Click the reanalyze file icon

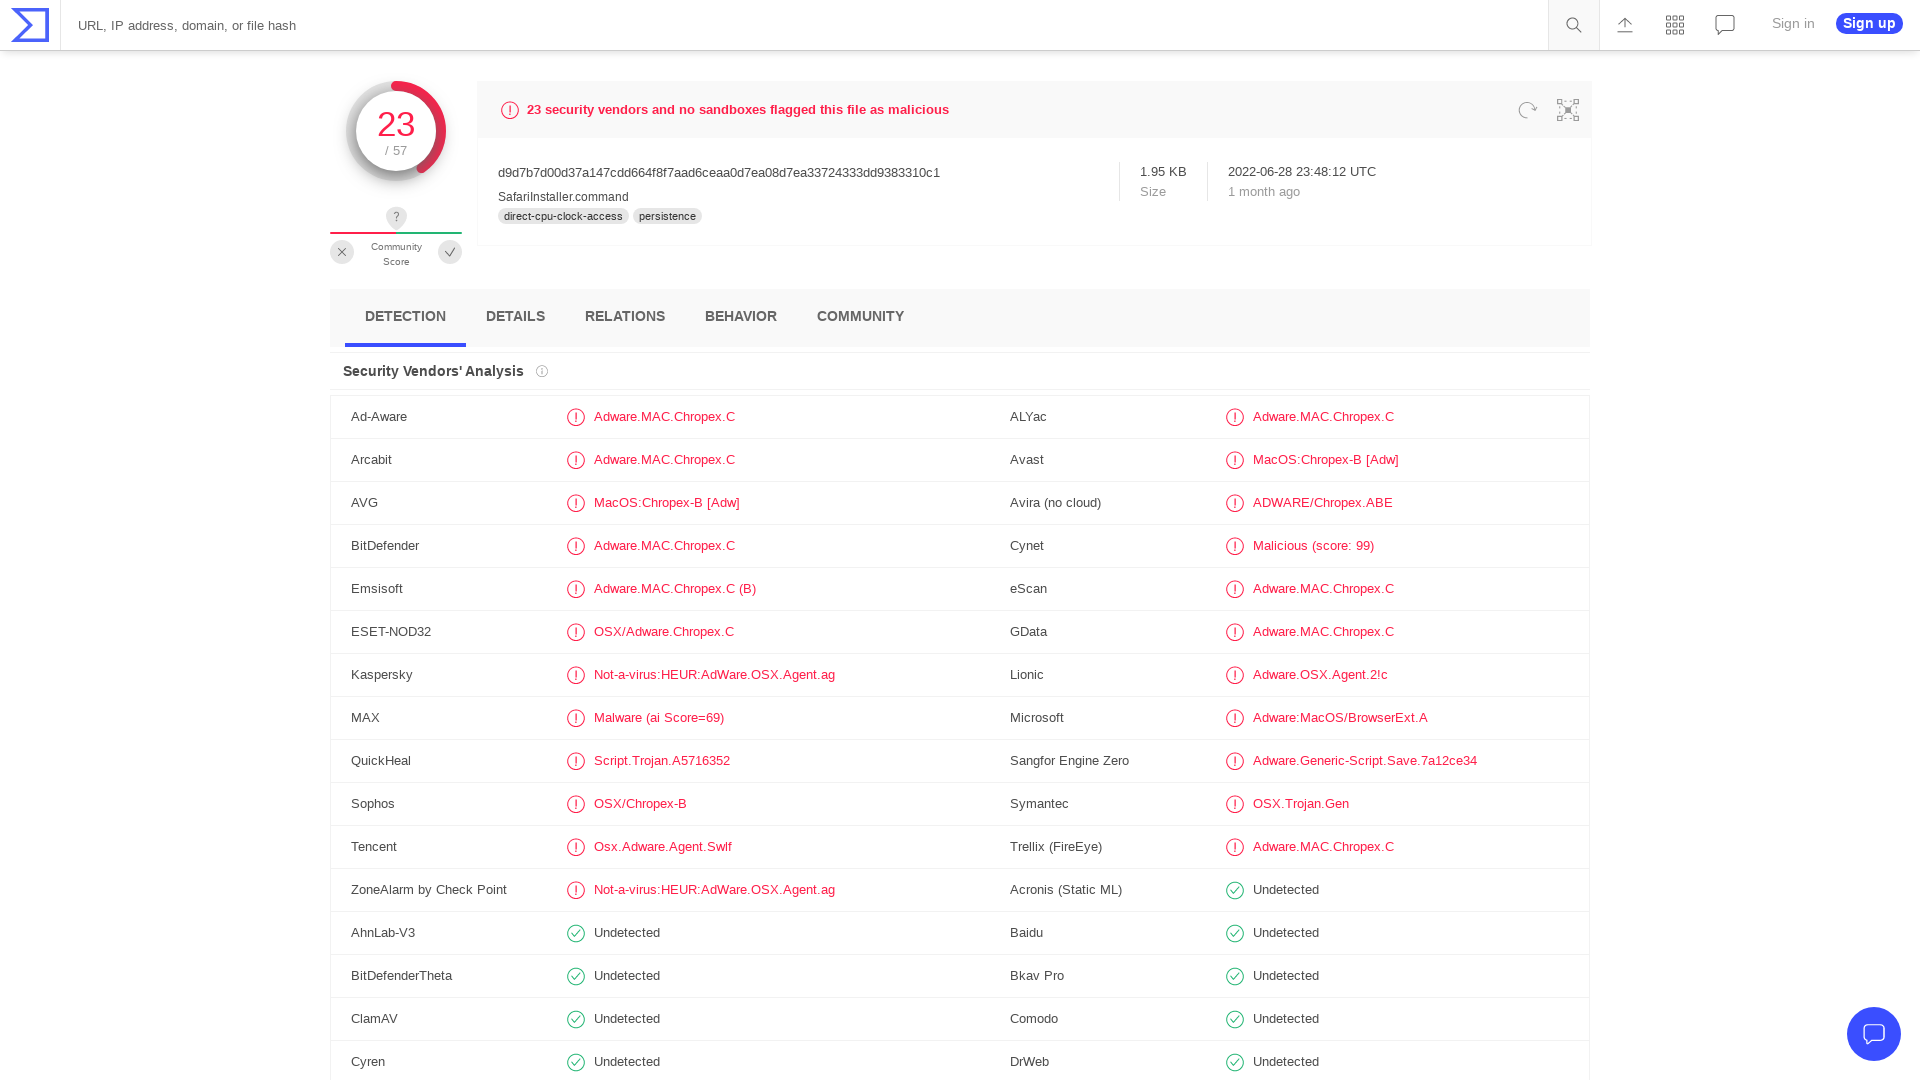[1527, 110]
